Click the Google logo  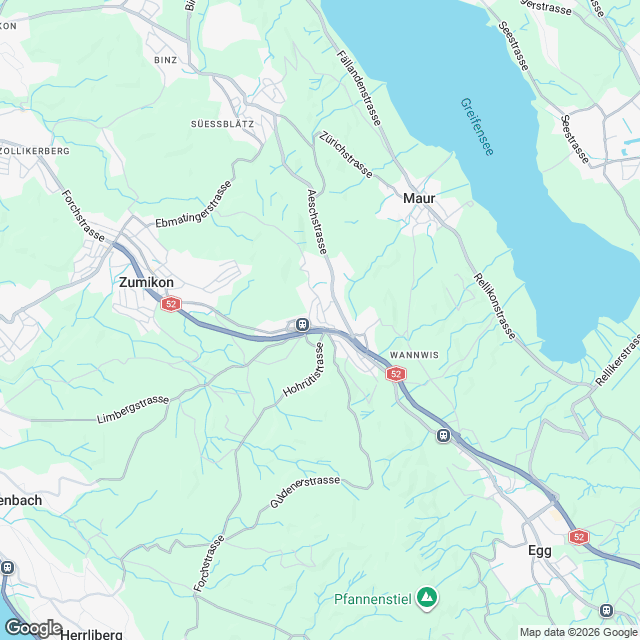[33, 628]
